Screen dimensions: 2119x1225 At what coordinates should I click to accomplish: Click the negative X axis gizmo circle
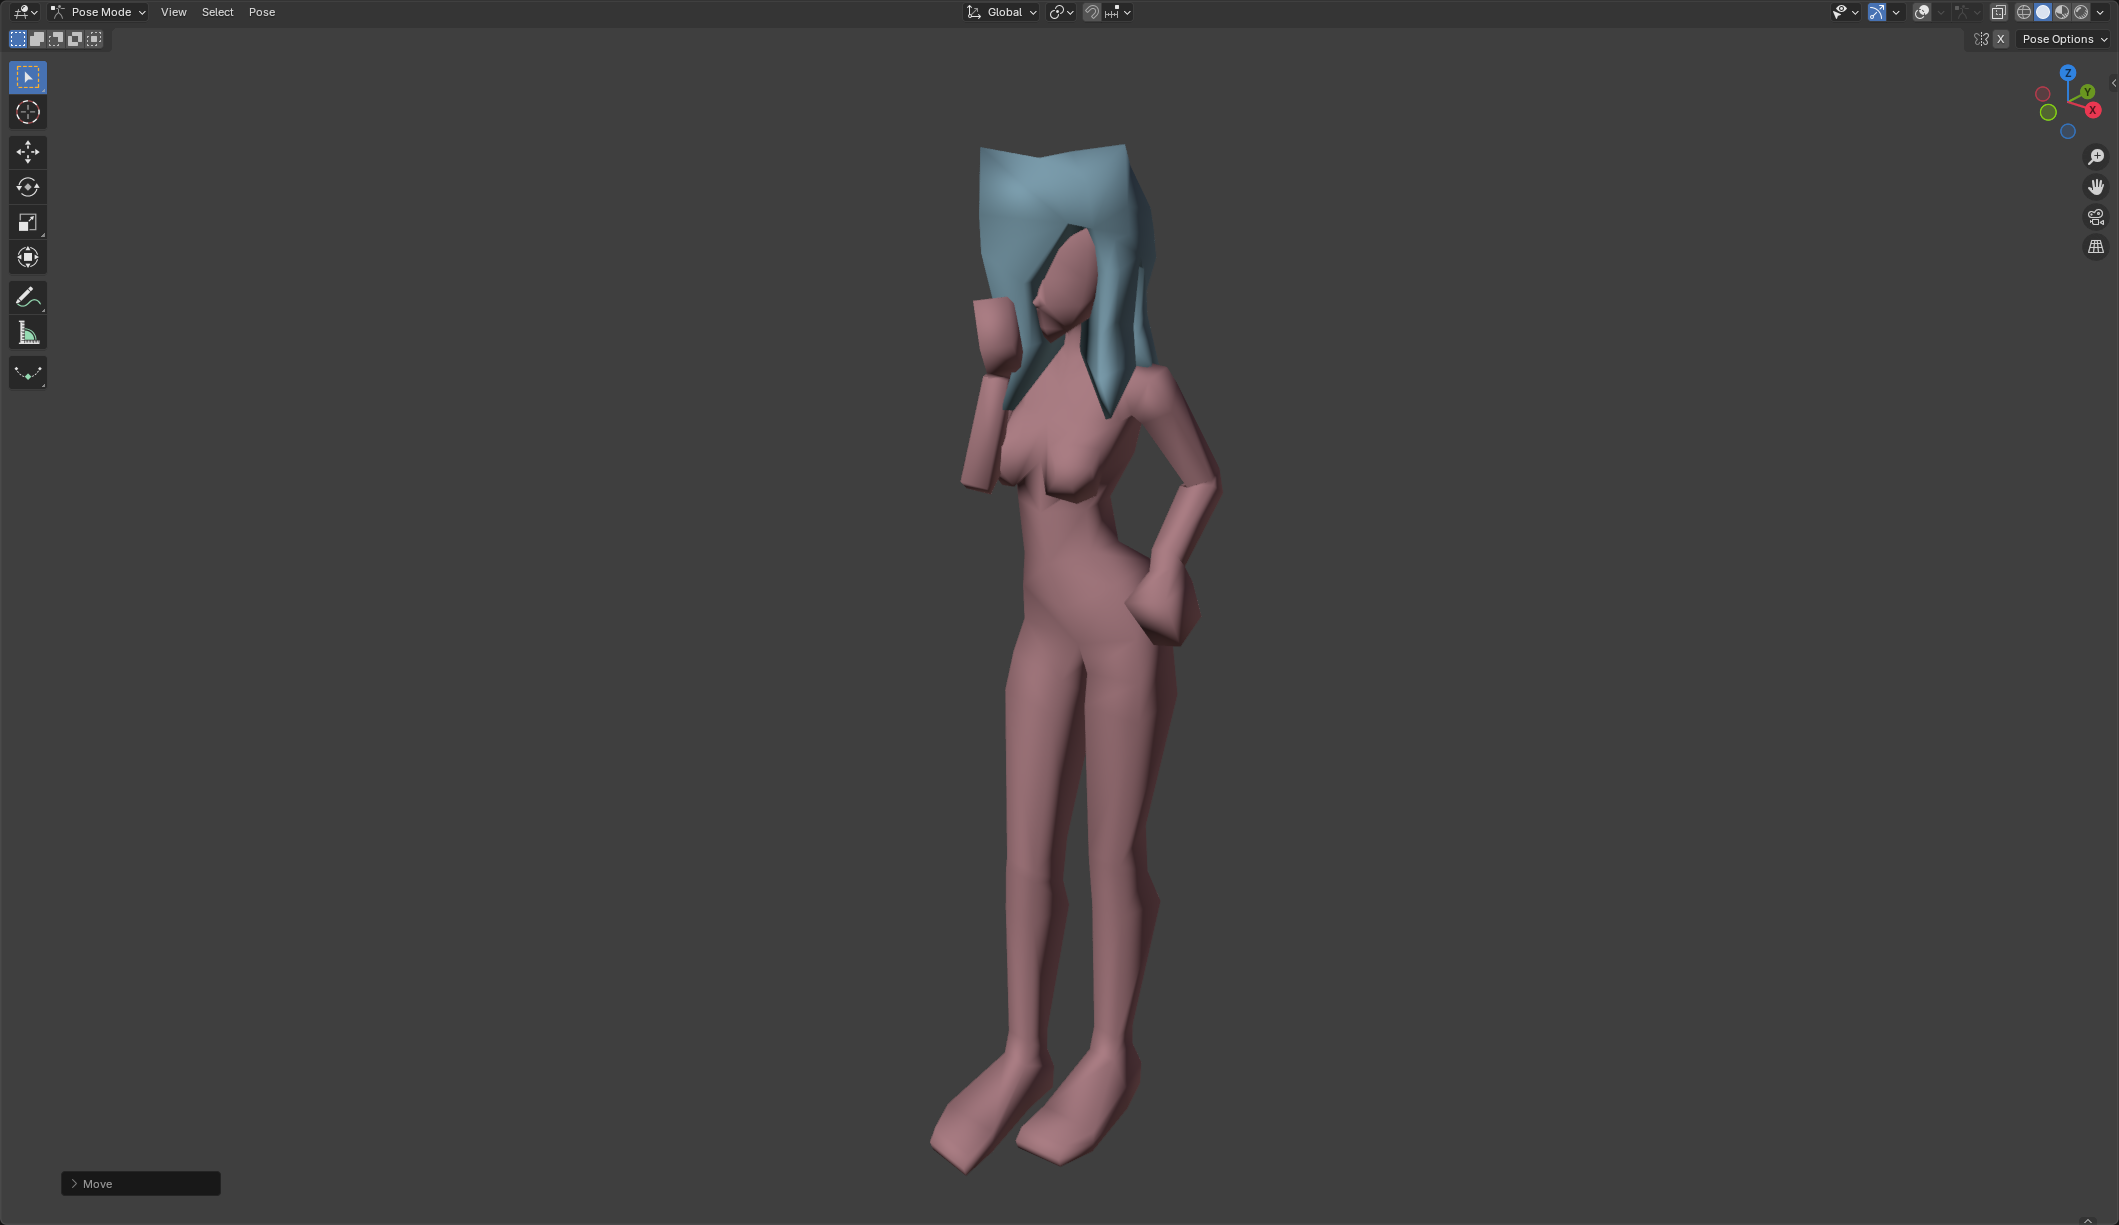(2043, 94)
